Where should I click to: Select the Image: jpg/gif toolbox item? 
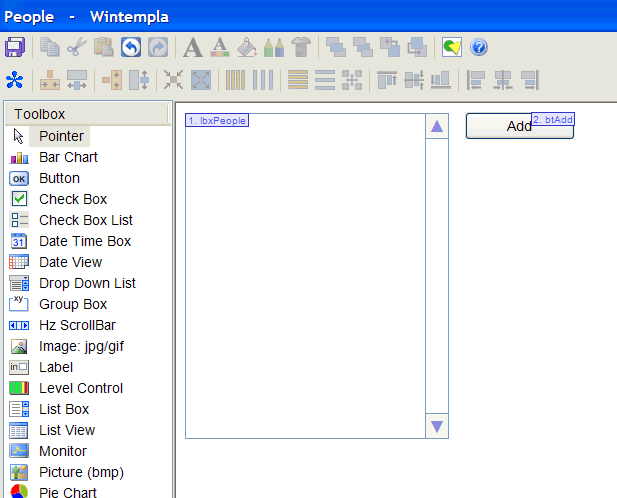[x=81, y=346]
